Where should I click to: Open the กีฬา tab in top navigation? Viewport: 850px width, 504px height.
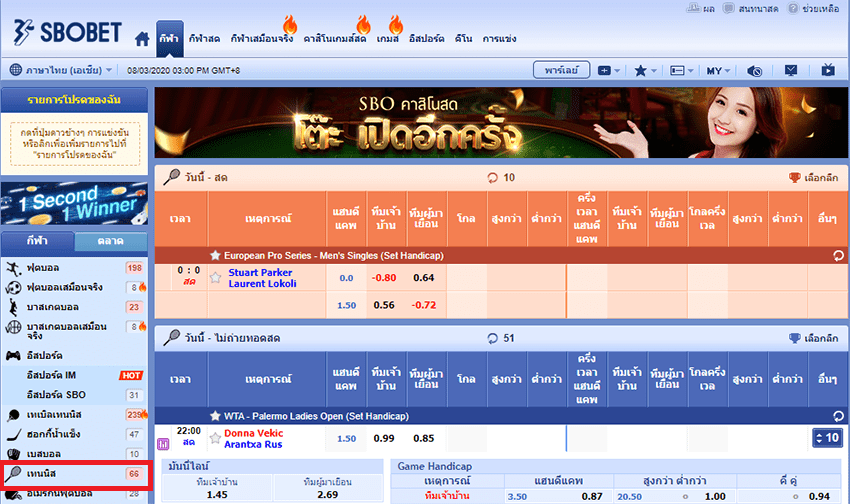click(x=169, y=38)
